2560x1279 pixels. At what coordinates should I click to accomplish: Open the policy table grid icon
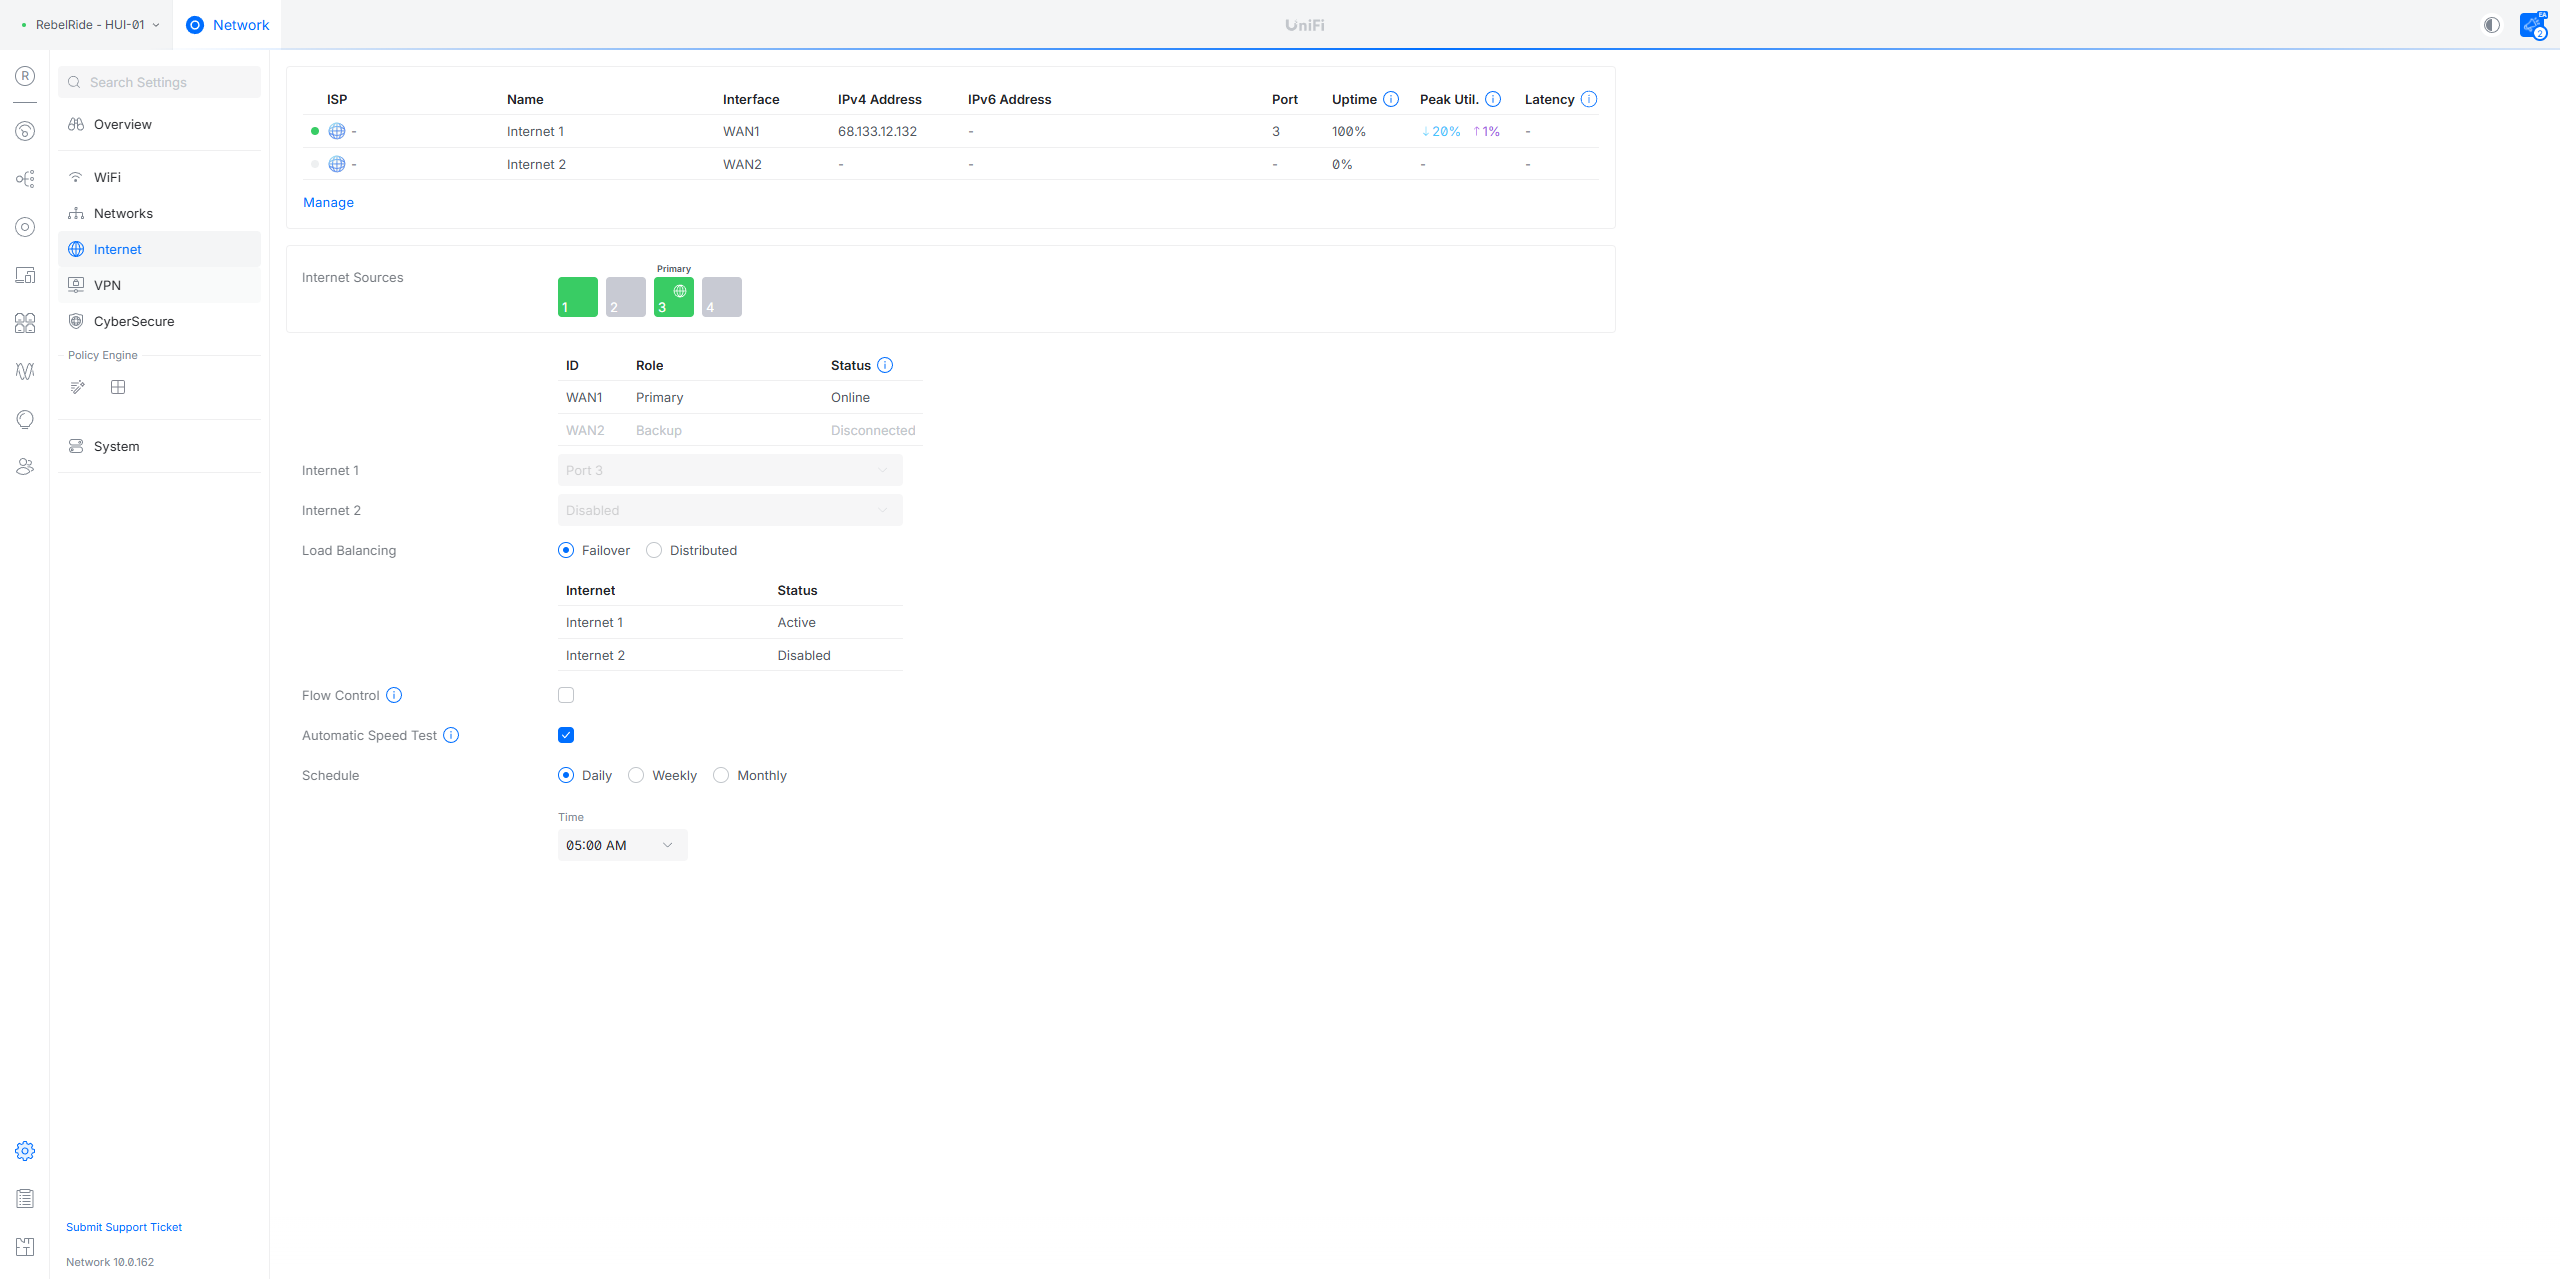(x=118, y=387)
